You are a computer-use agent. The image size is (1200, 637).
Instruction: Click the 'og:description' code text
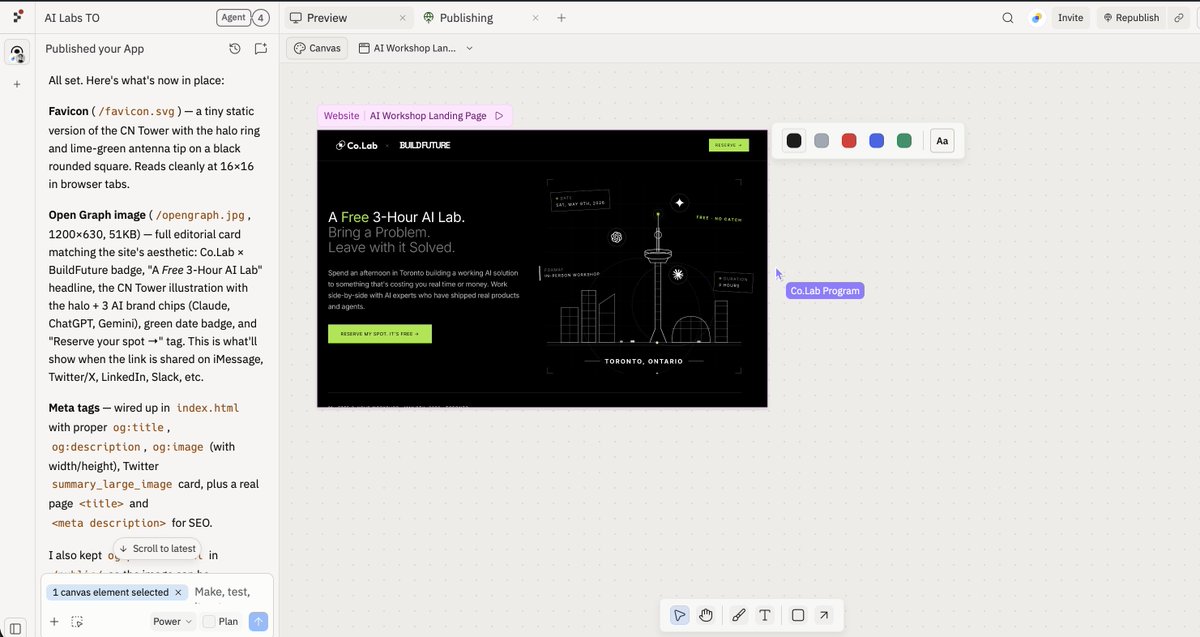pos(96,446)
